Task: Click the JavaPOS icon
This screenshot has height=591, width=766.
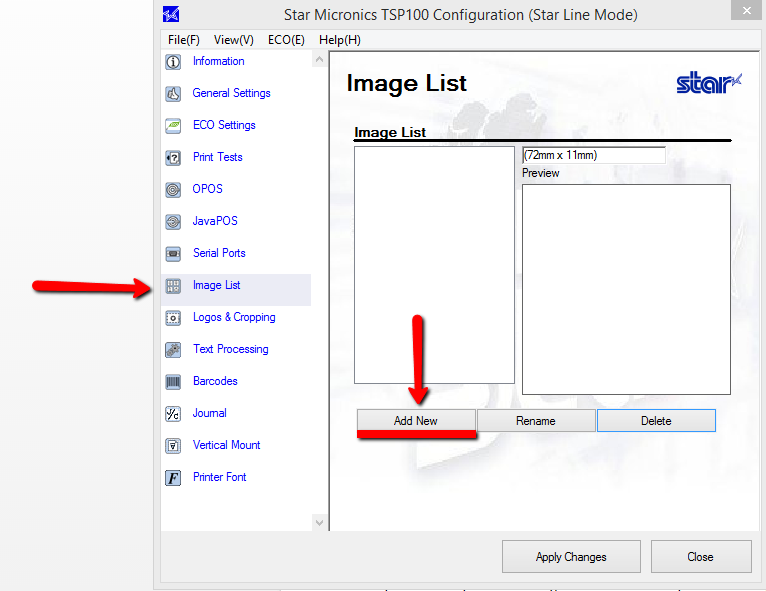Action: point(173,222)
